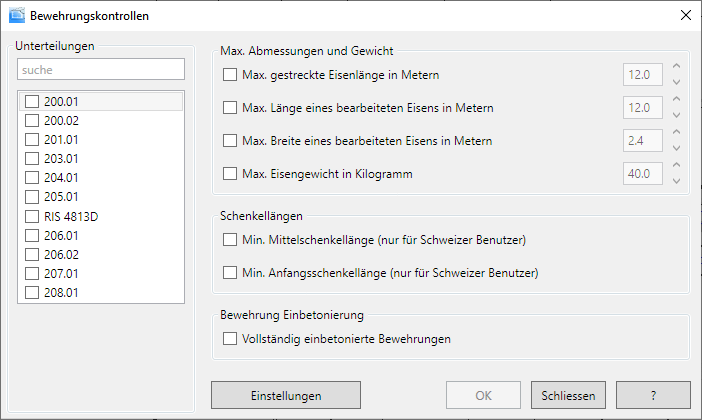Click up arrow for max. Breite eines bearbeiteten Eisens
Viewport: 702px width, 420px height.
(x=677, y=134)
